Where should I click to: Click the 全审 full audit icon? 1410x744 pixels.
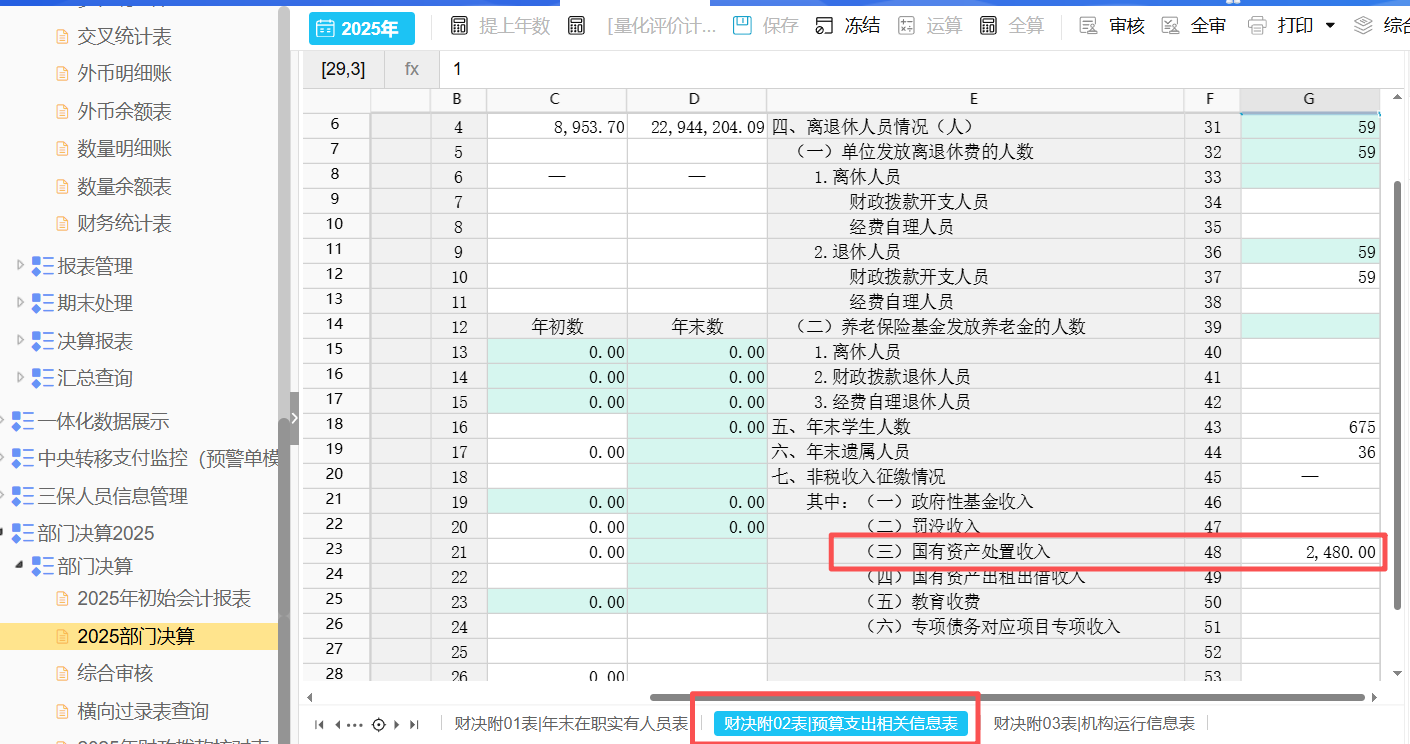[1170, 26]
